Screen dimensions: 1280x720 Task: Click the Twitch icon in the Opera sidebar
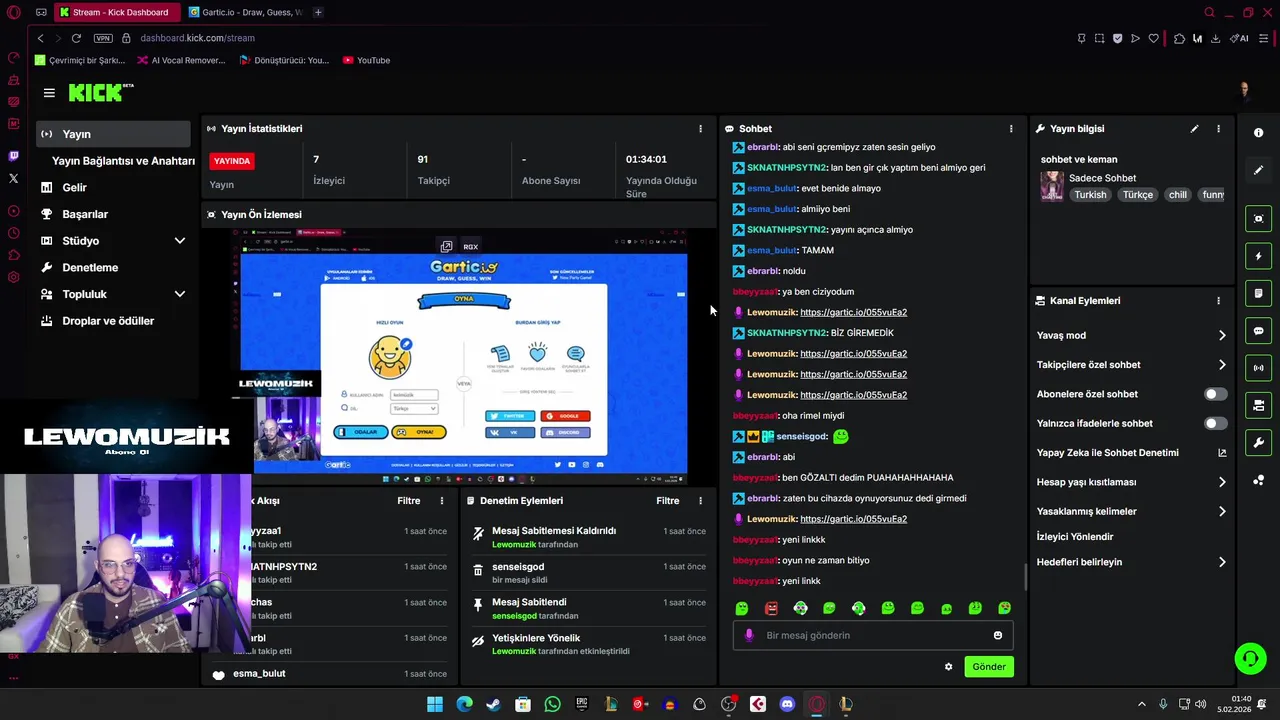tap(13, 156)
